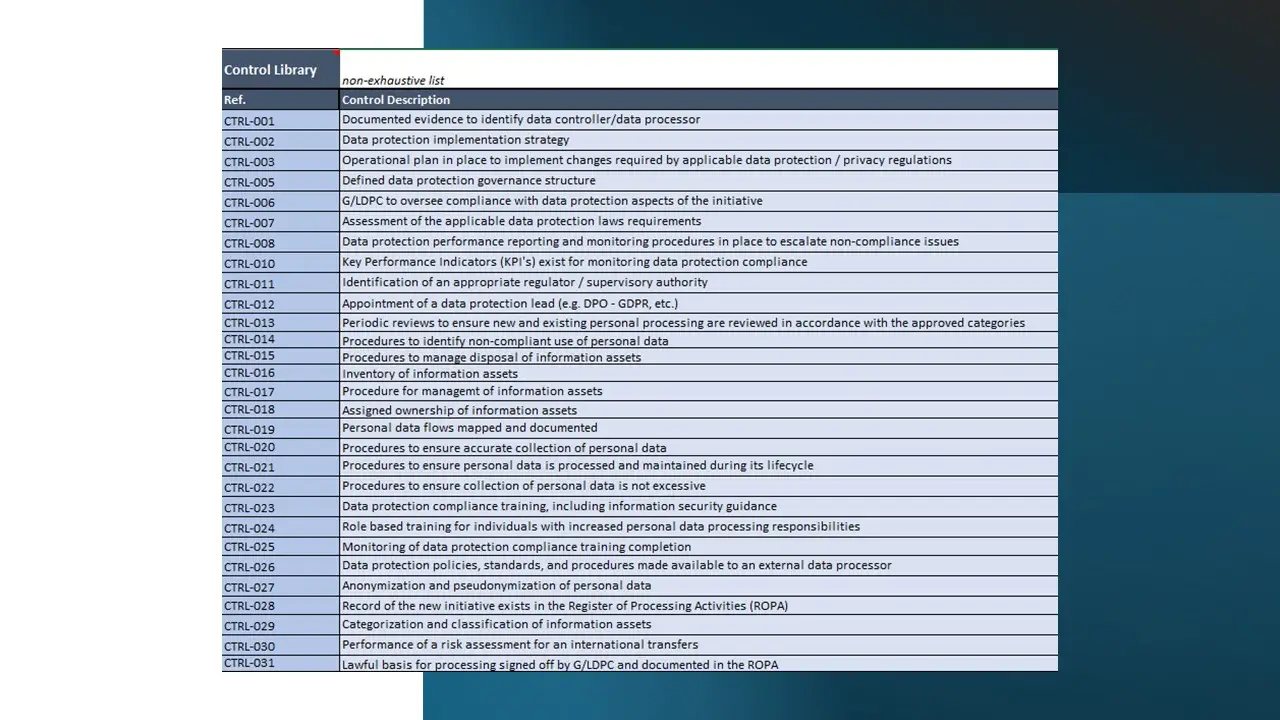The width and height of the screenshot is (1280, 720).
Task: Select the 'Control Description' column header
Action: [x=396, y=100]
